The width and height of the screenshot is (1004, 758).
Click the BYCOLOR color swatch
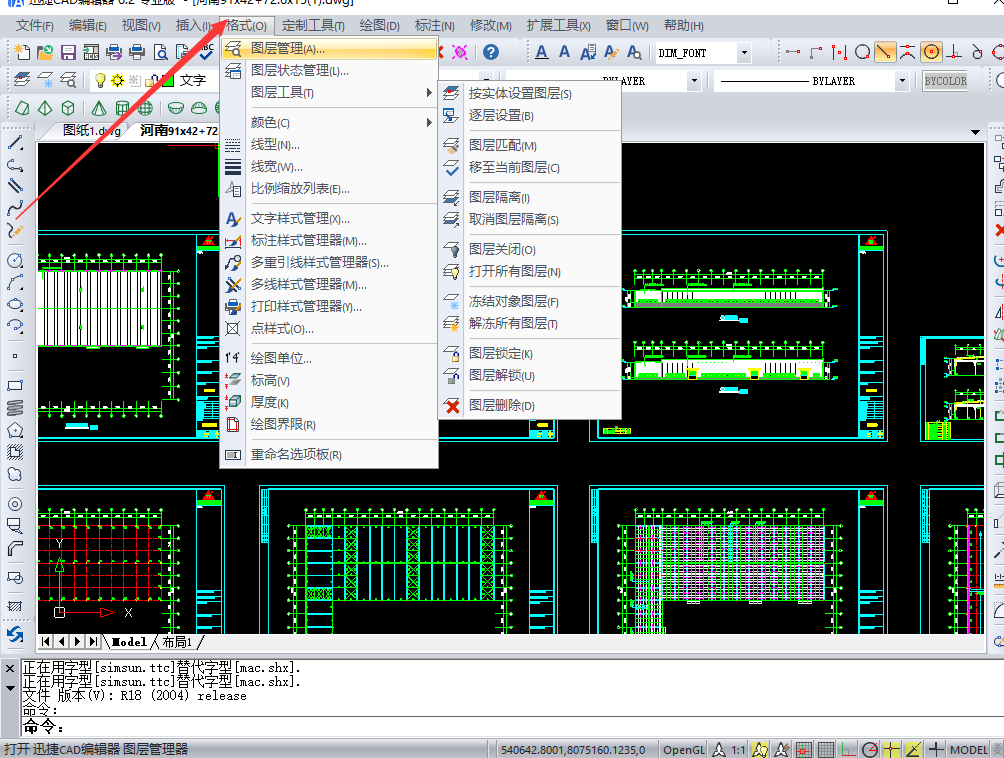point(945,79)
